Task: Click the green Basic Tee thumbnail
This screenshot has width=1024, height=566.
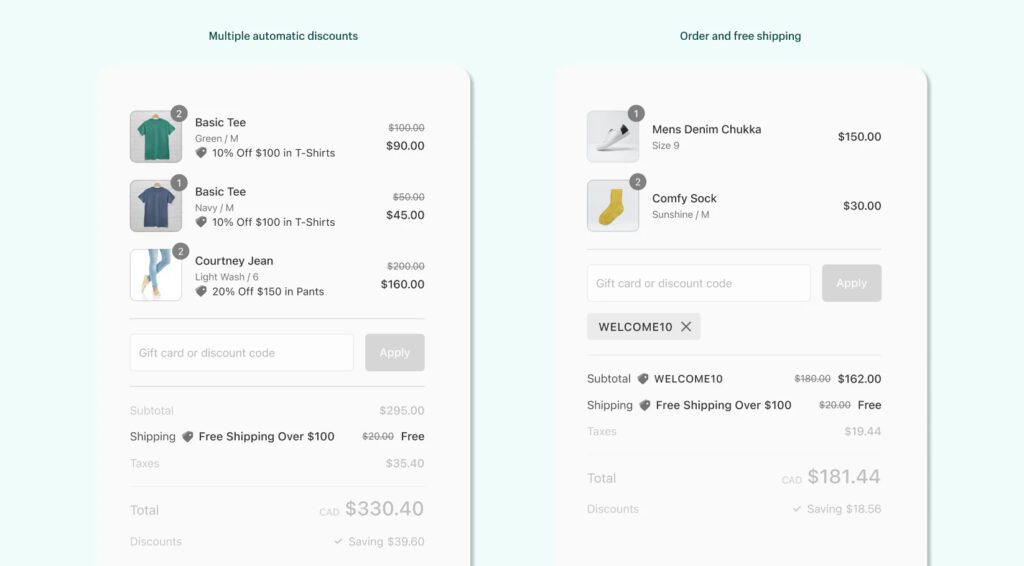Action: [x=156, y=137]
